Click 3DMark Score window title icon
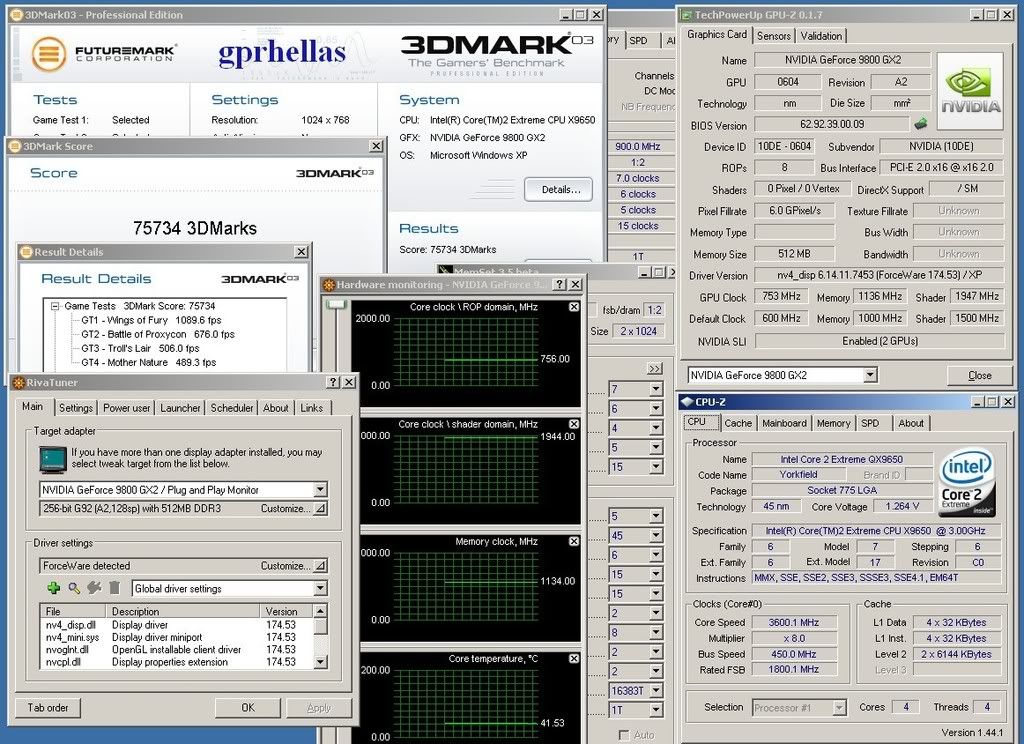Viewport: 1024px width, 744px height. point(15,146)
